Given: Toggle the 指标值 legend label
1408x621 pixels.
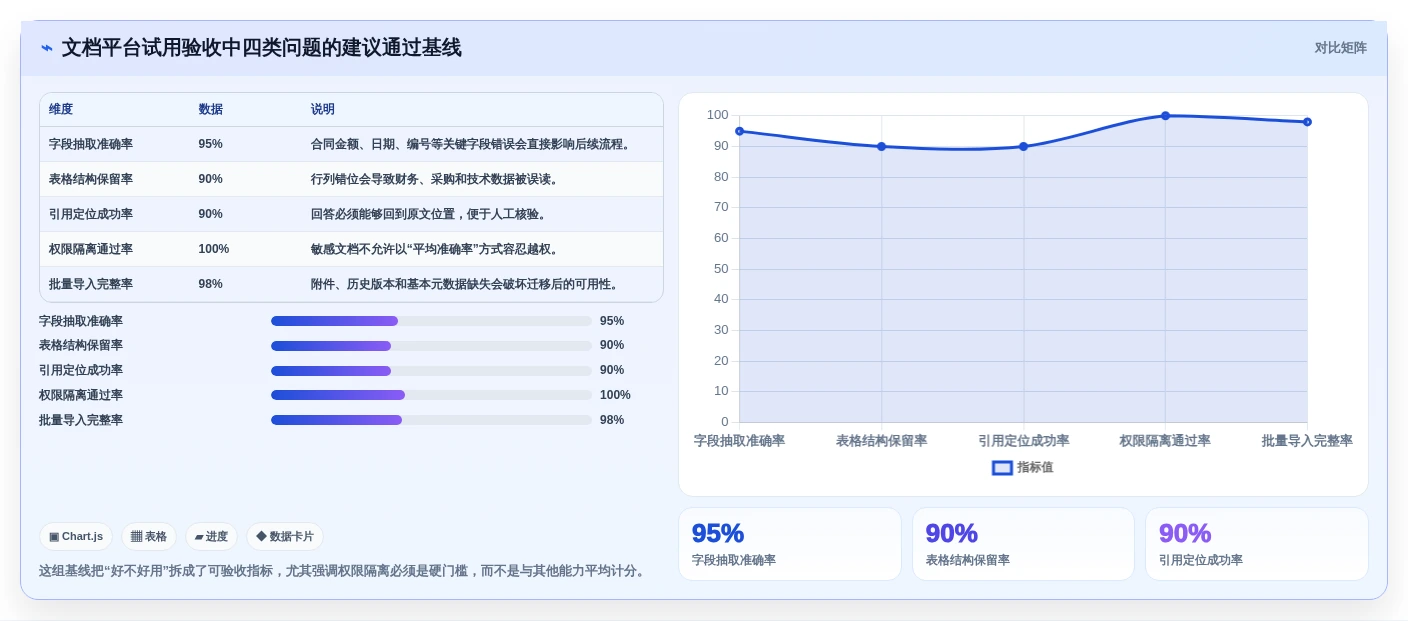Looking at the screenshot, I should [x=1035, y=468].
